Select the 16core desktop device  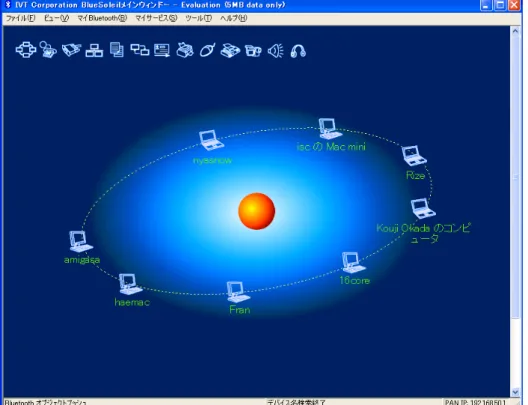pos(353,262)
